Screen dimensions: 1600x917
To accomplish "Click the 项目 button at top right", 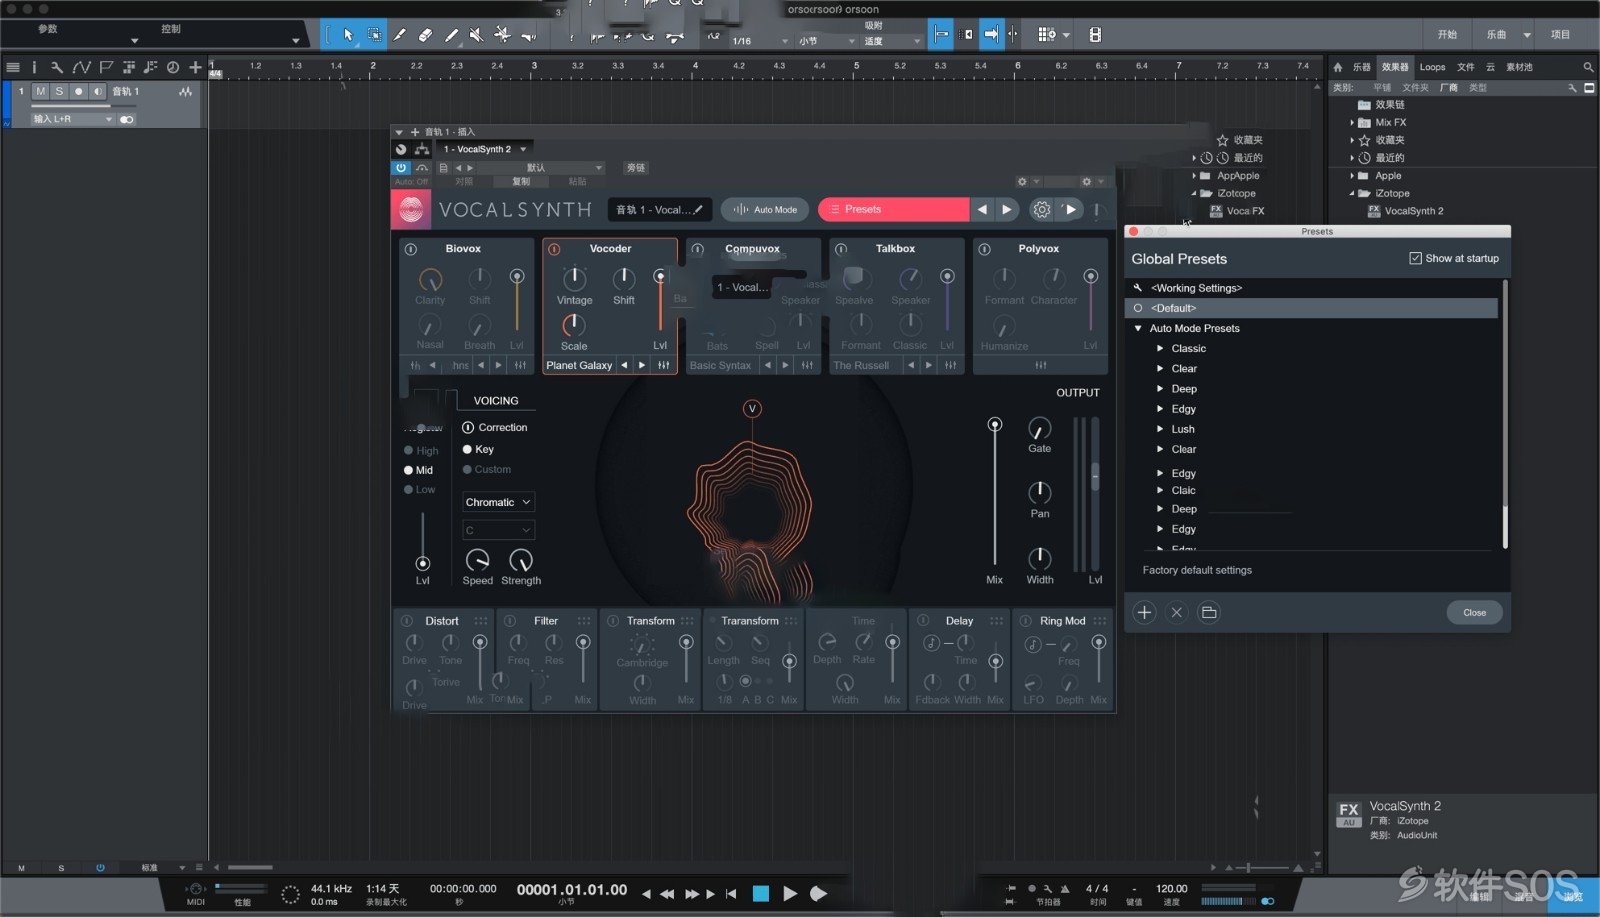I will pos(1560,34).
